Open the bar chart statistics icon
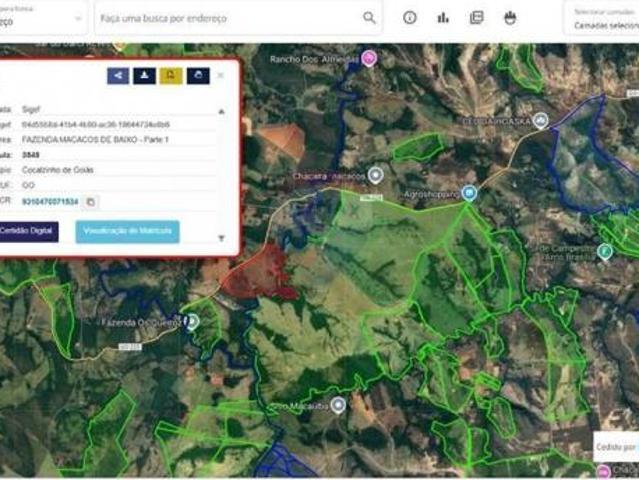Viewport: 639px width, 480px height. [x=443, y=18]
